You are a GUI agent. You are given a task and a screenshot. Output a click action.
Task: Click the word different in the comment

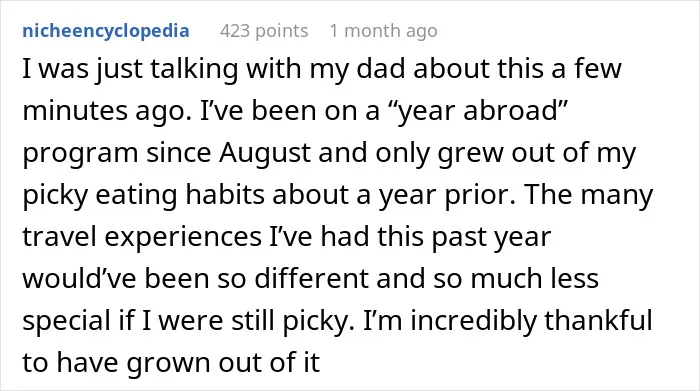point(312,278)
